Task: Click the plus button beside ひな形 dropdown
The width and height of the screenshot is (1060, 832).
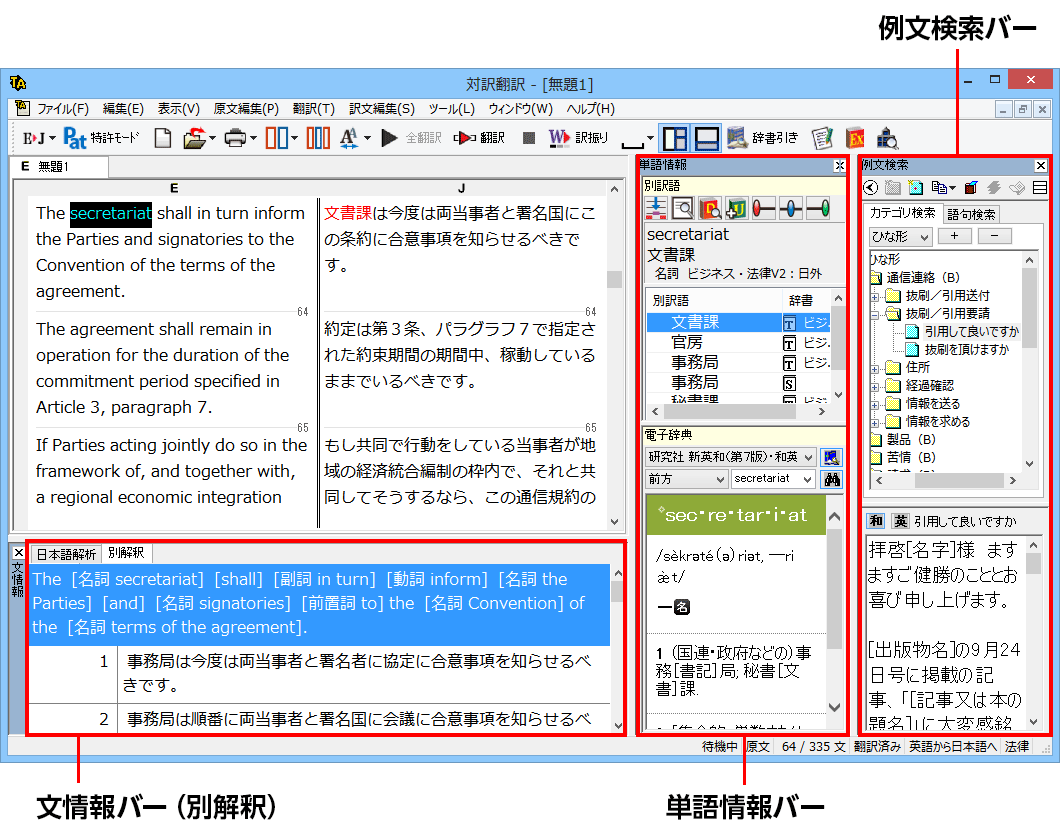Action: pos(954,237)
